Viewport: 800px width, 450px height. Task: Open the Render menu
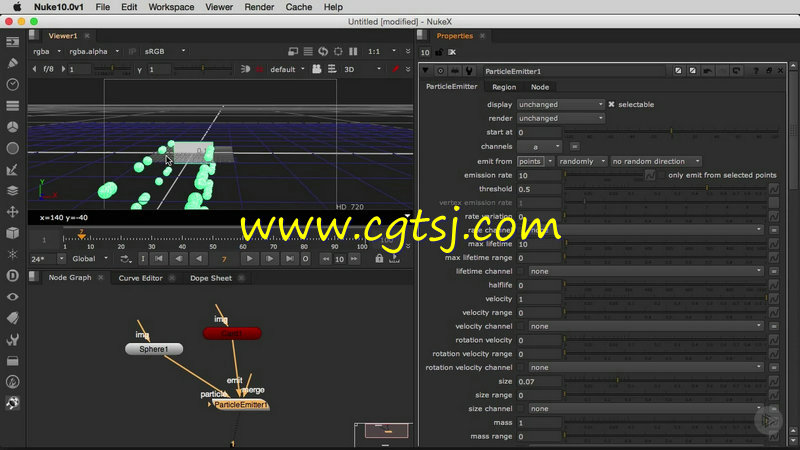click(259, 7)
